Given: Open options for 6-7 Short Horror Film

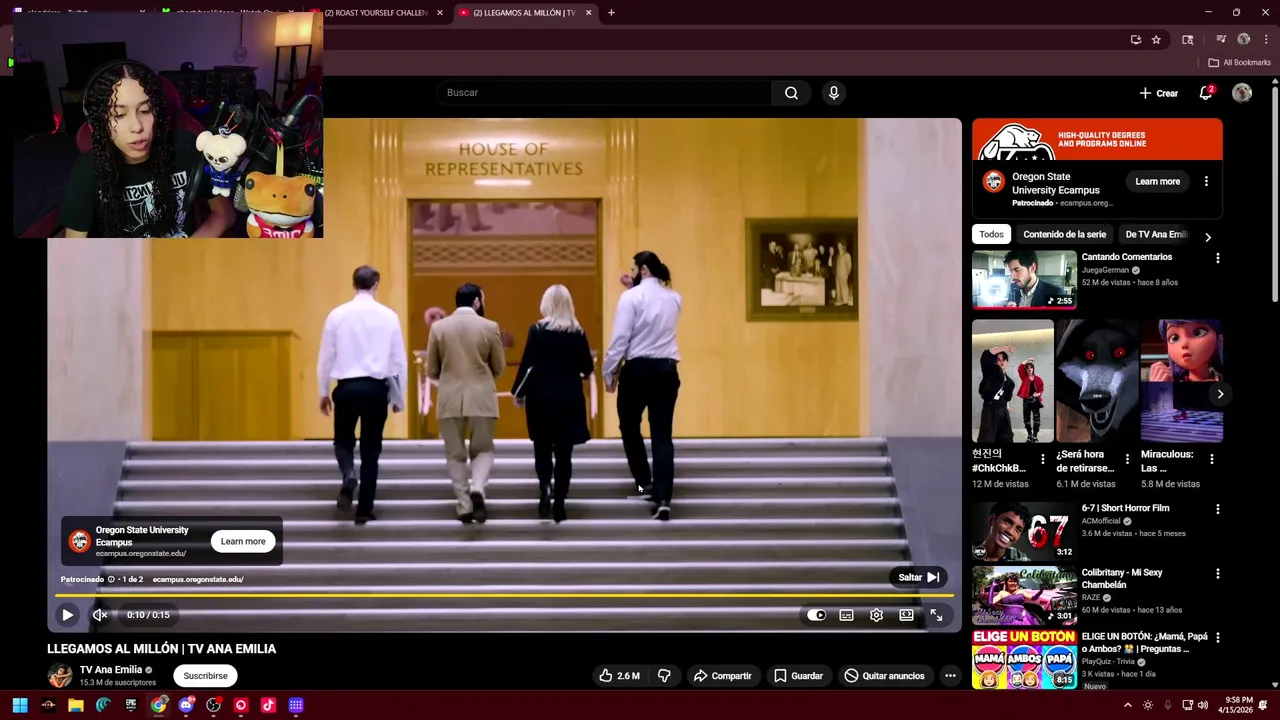Looking at the screenshot, I should 1217,509.
